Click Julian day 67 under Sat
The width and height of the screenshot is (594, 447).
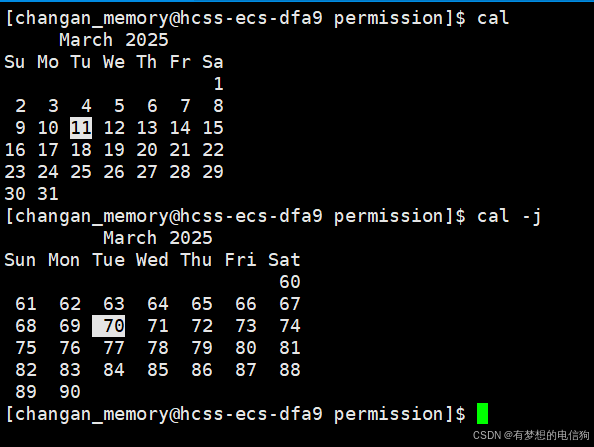pyautogui.click(x=290, y=304)
